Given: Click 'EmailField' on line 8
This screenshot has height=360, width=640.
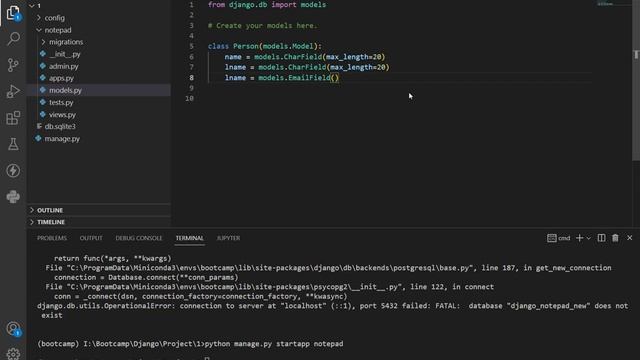Looking at the screenshot, I should (309, 78).
